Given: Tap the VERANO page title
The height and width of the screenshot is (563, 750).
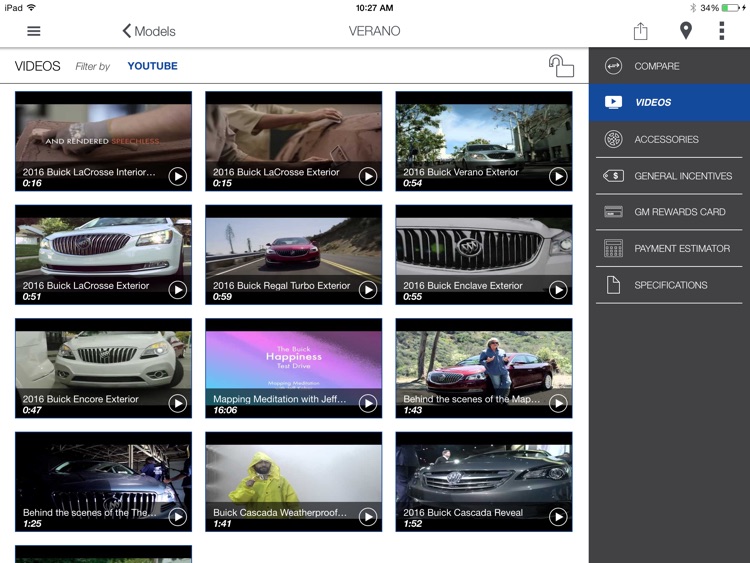Looking at the screenshot, I should pyautogui.click(x=375, y=31).
